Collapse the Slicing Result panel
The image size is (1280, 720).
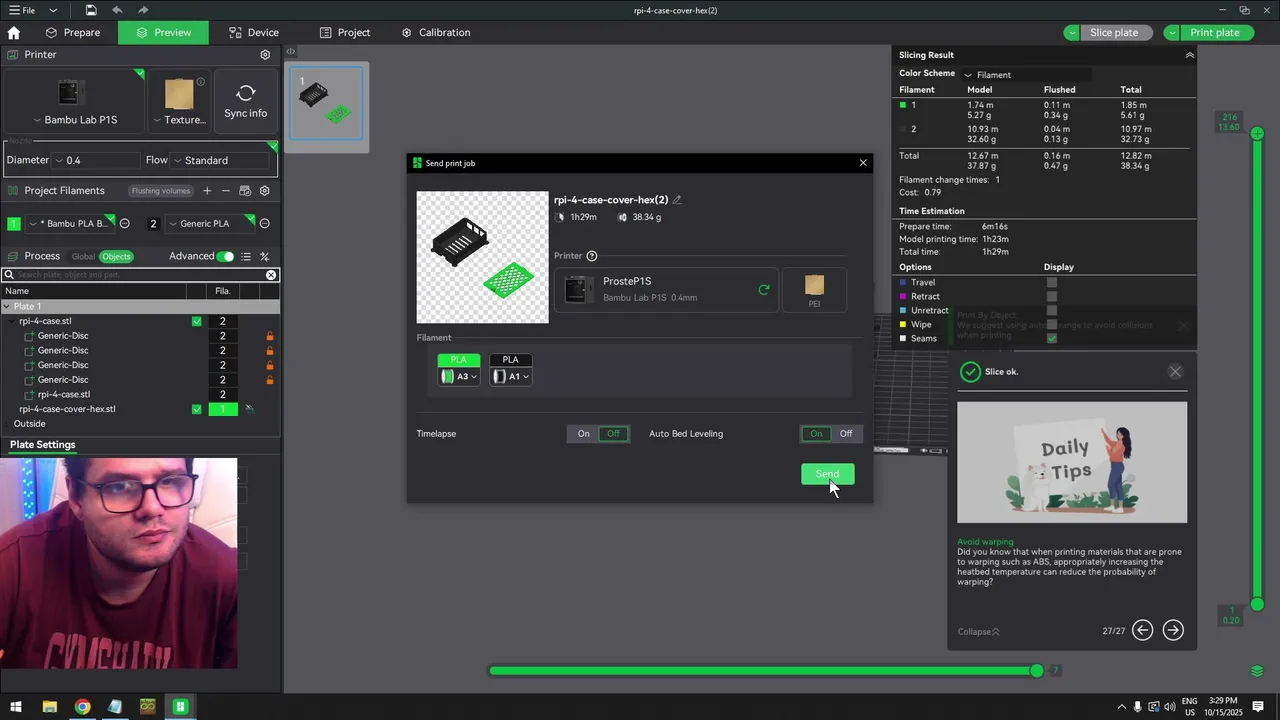[1189, 55]
